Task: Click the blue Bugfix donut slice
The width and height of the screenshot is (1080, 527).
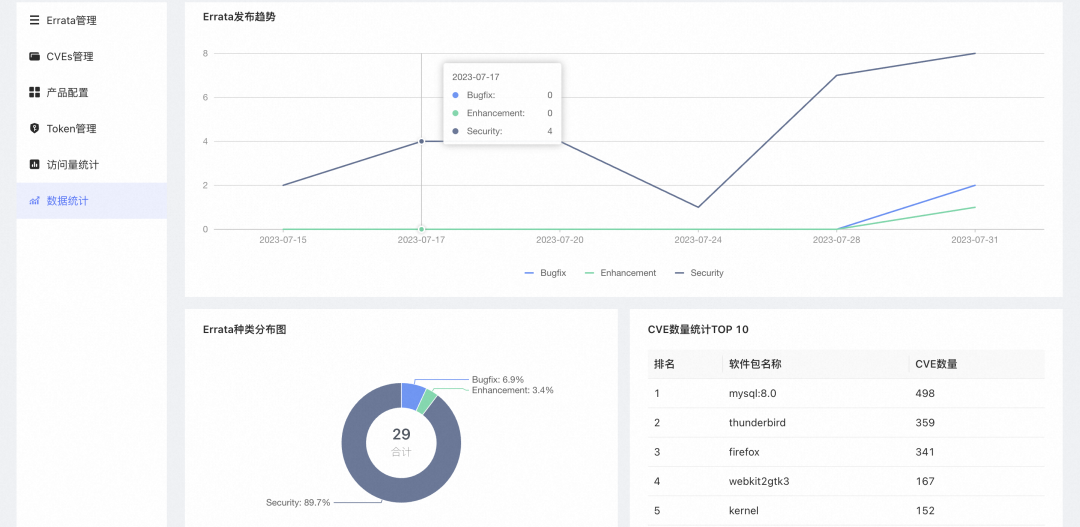Action: [413, 396]
